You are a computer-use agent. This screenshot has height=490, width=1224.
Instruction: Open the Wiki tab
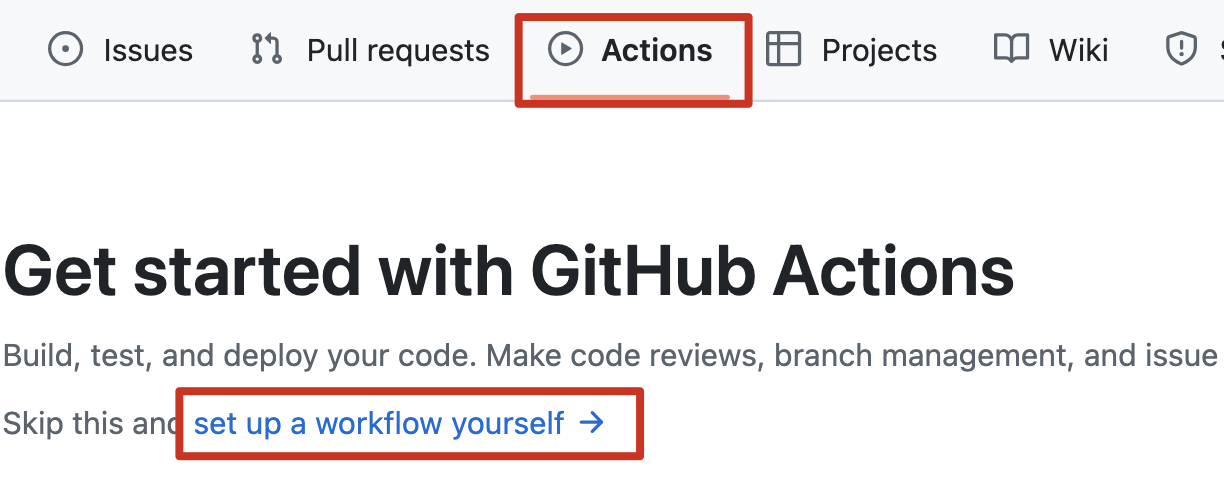(x=1078, y=50)
